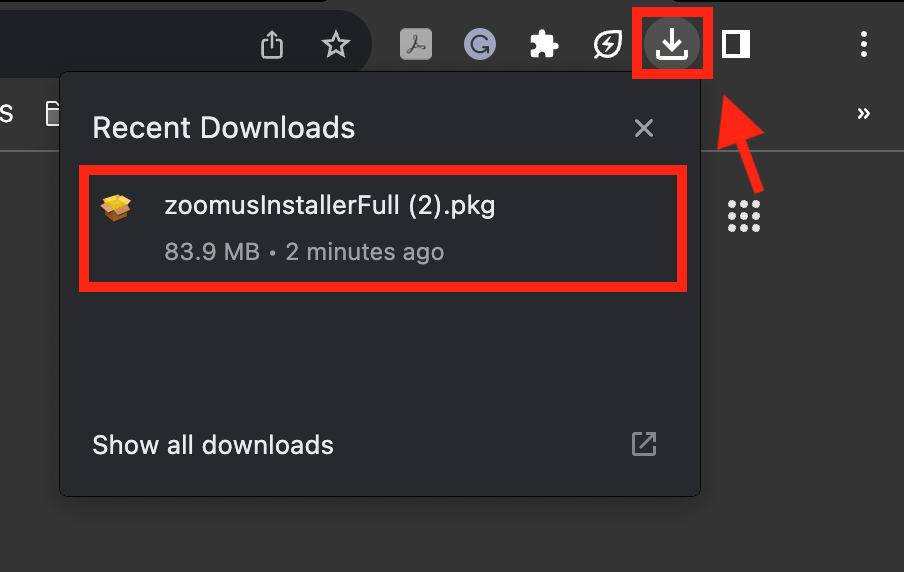The height and width of the screenshot is (572, 904).
Task: Click the bookmark ending in 's' at left edge
Action: (6, 112)
